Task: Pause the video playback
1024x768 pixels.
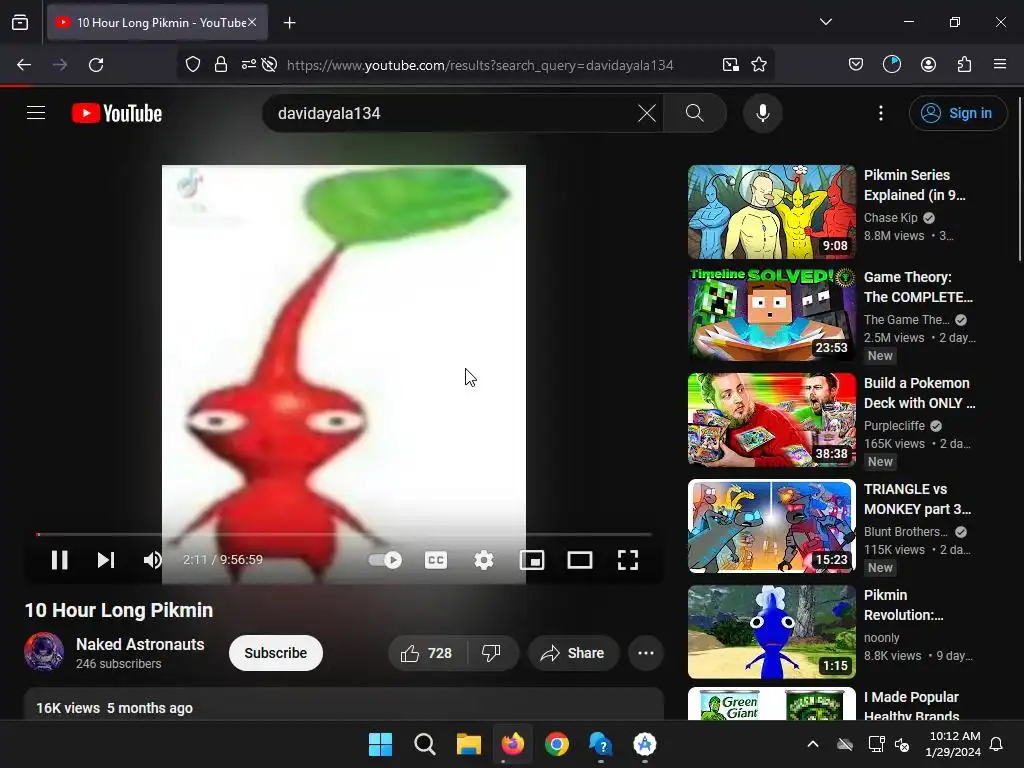Action: click(x=59, y=560)
